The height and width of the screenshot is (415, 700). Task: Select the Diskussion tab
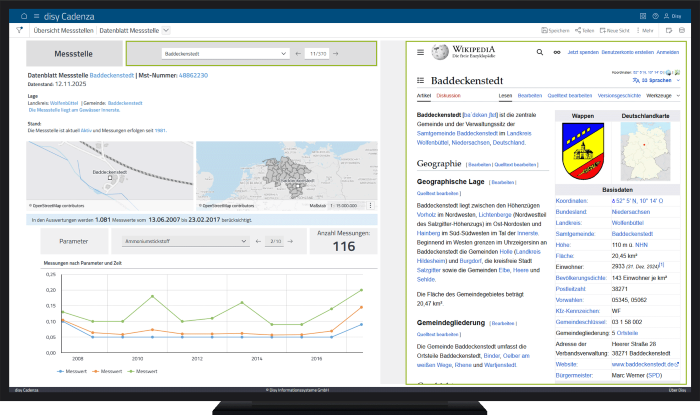[x=448, y=95]
